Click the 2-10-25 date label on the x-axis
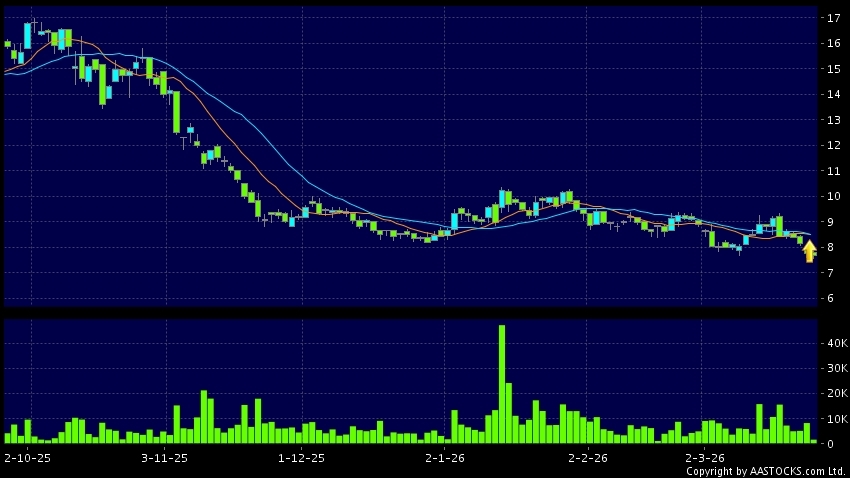This screenshot has width=850, height=478. click(27, 458)
